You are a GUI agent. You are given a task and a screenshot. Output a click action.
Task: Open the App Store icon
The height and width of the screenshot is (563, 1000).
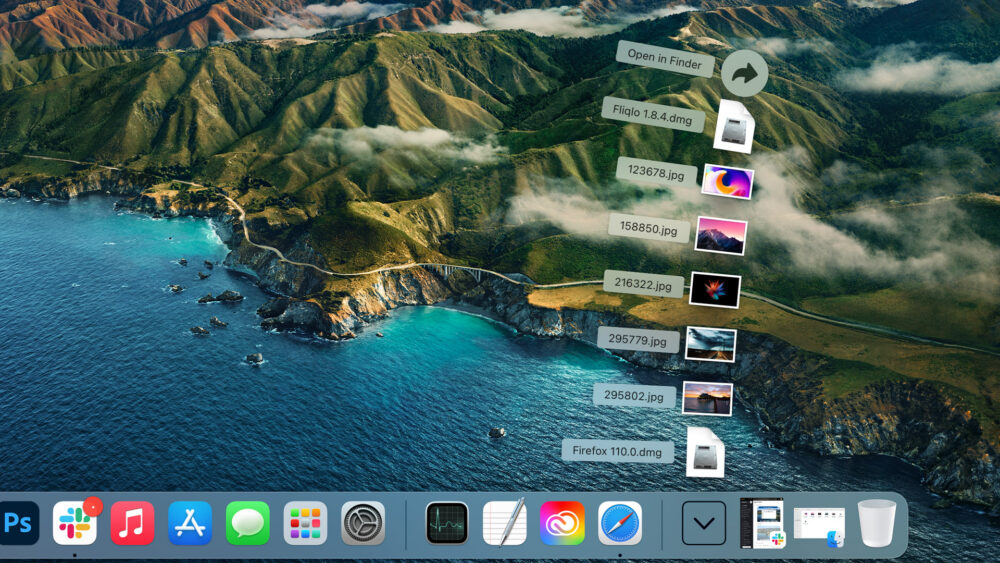pyautogui.click(x=190, y=523)
